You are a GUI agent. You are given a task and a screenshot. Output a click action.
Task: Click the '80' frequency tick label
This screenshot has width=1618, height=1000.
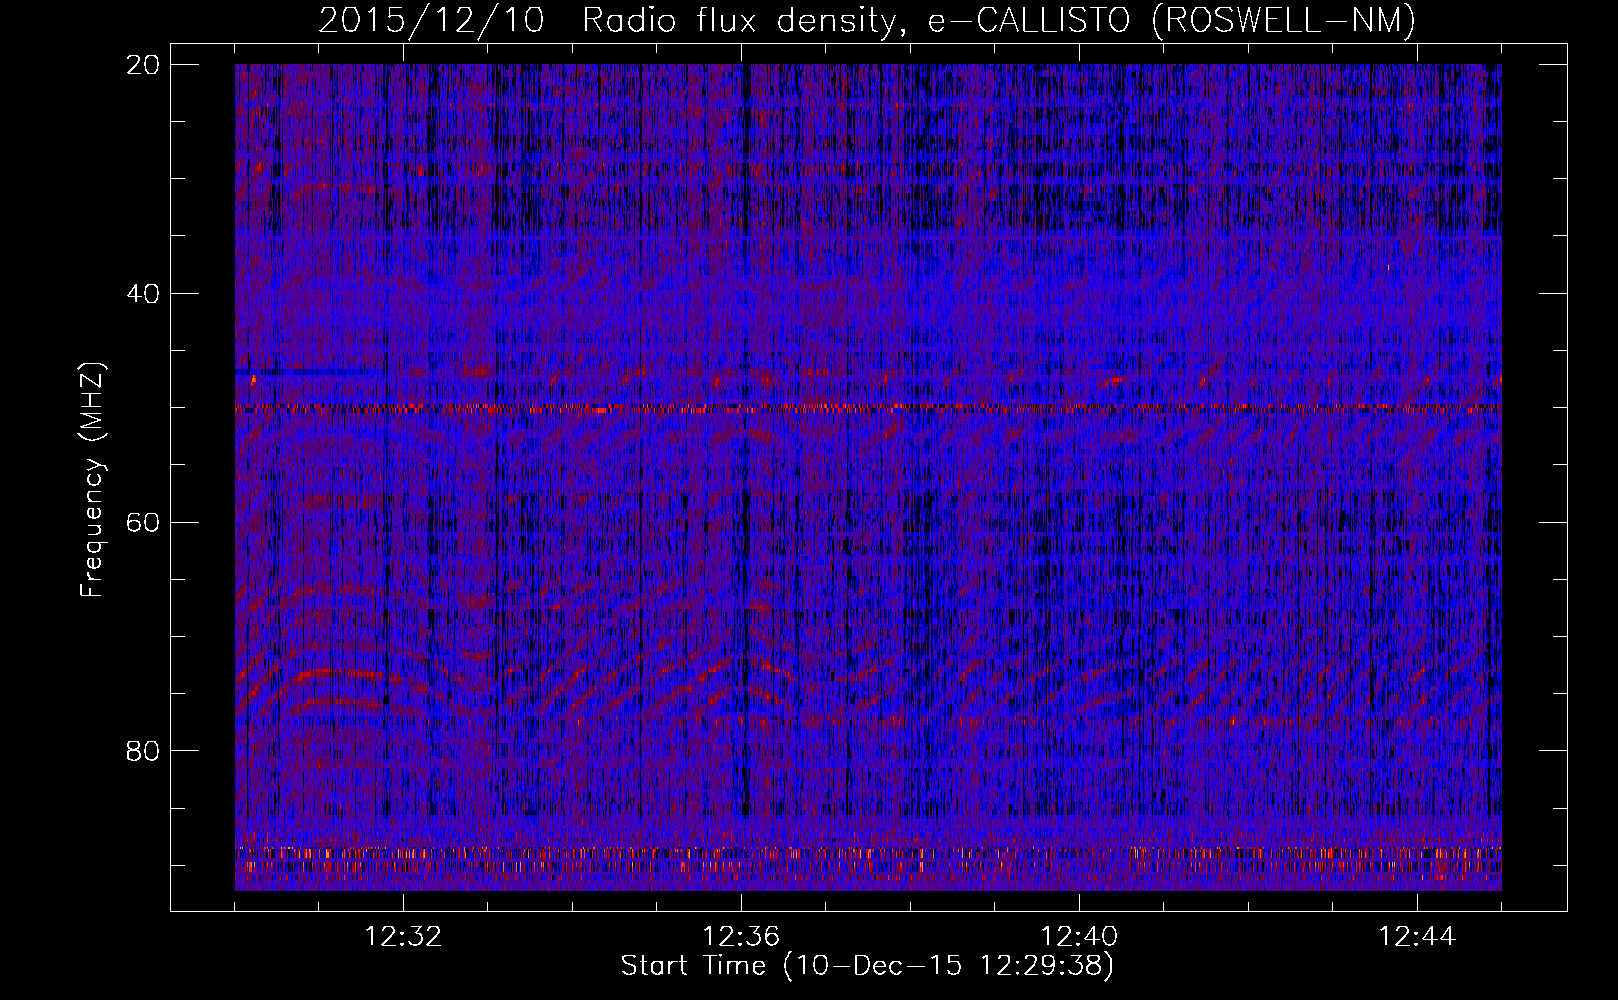pos(143,751)
